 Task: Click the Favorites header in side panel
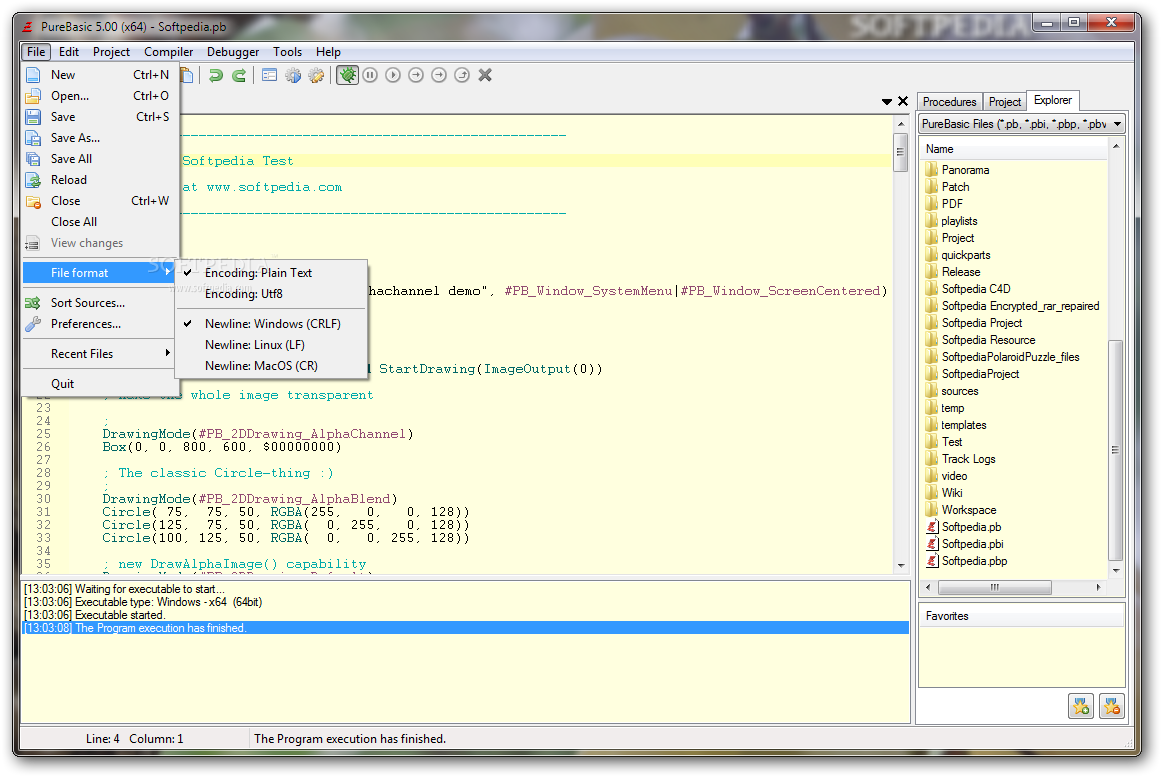click(1021, 616)
